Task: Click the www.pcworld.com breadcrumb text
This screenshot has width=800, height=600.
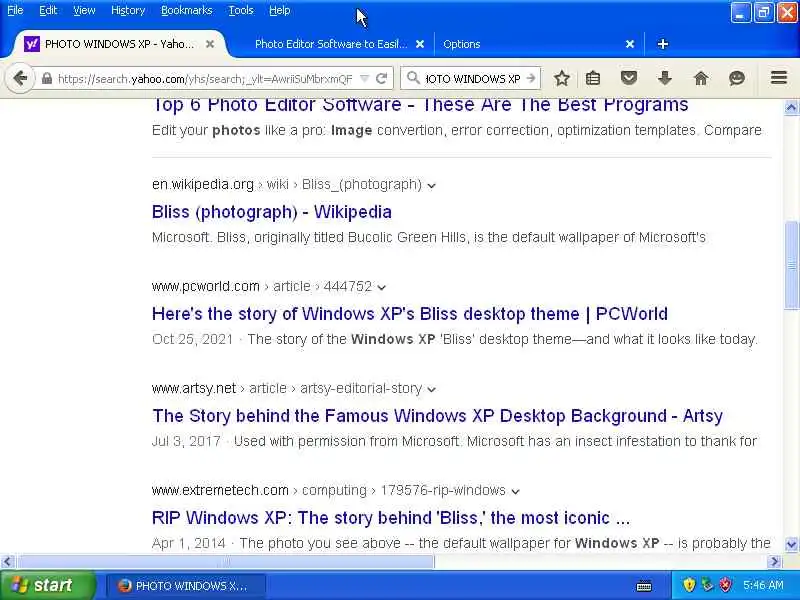Action: click(206, 286)
